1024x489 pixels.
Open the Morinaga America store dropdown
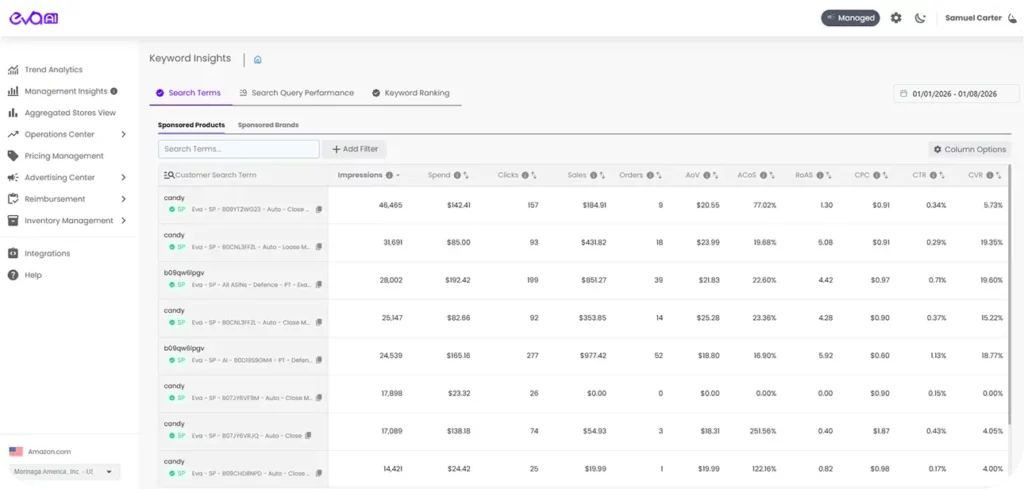tap(64, 471)
